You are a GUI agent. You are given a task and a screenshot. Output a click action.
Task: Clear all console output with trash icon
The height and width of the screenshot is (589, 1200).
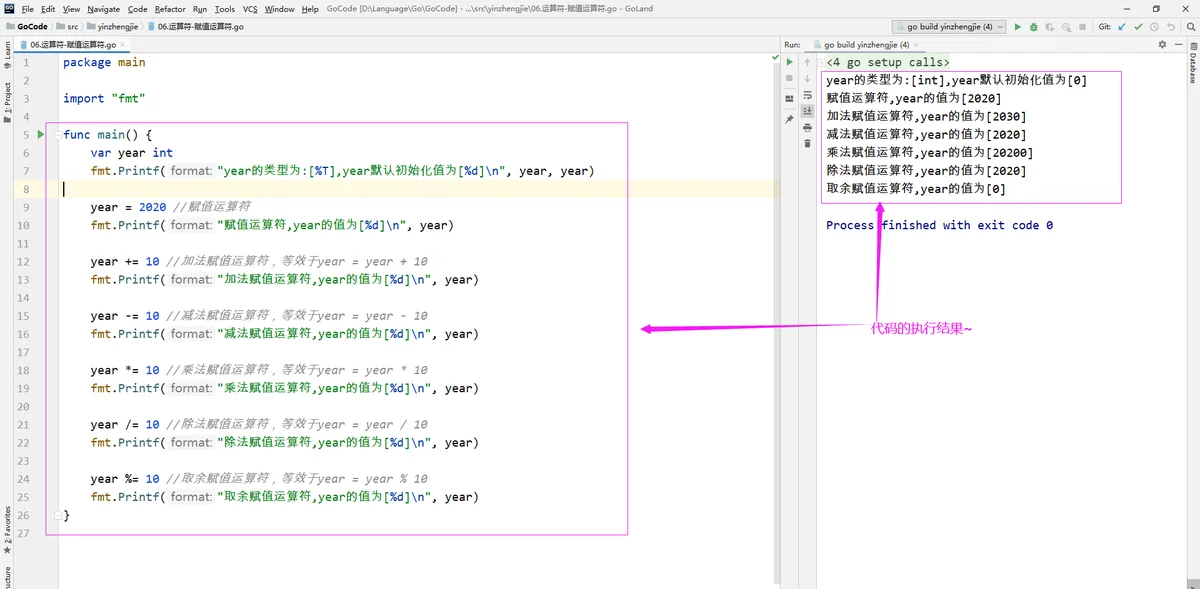click(808, 143)
